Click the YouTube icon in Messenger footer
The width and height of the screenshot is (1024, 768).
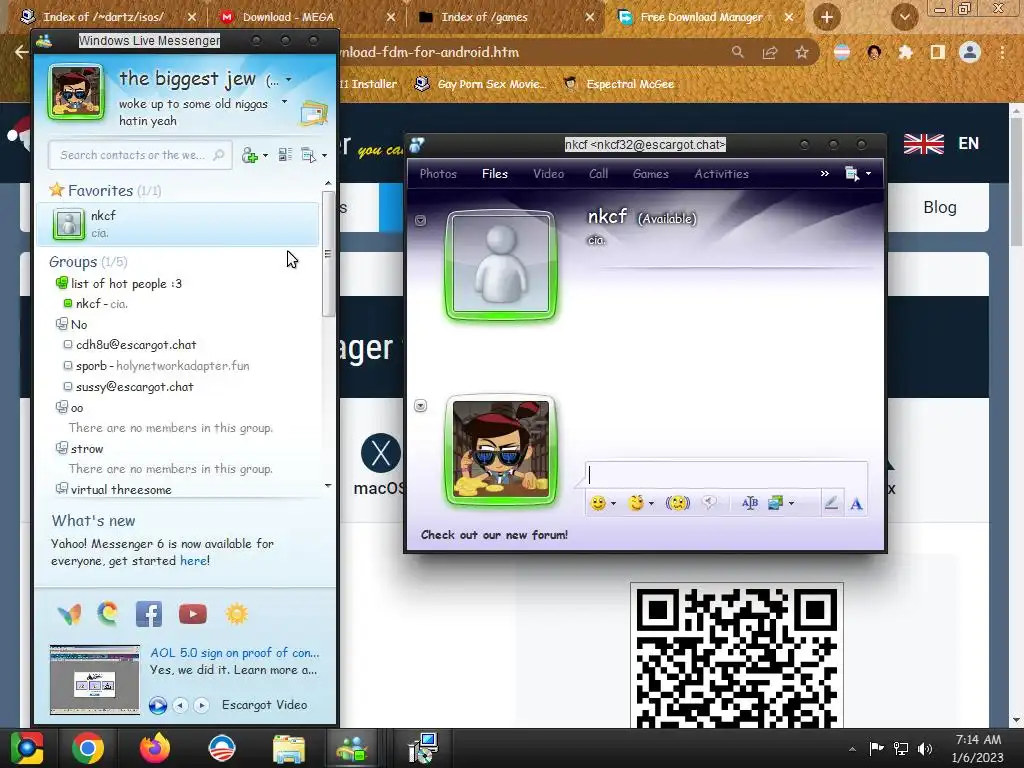click(x=193, y=614)
